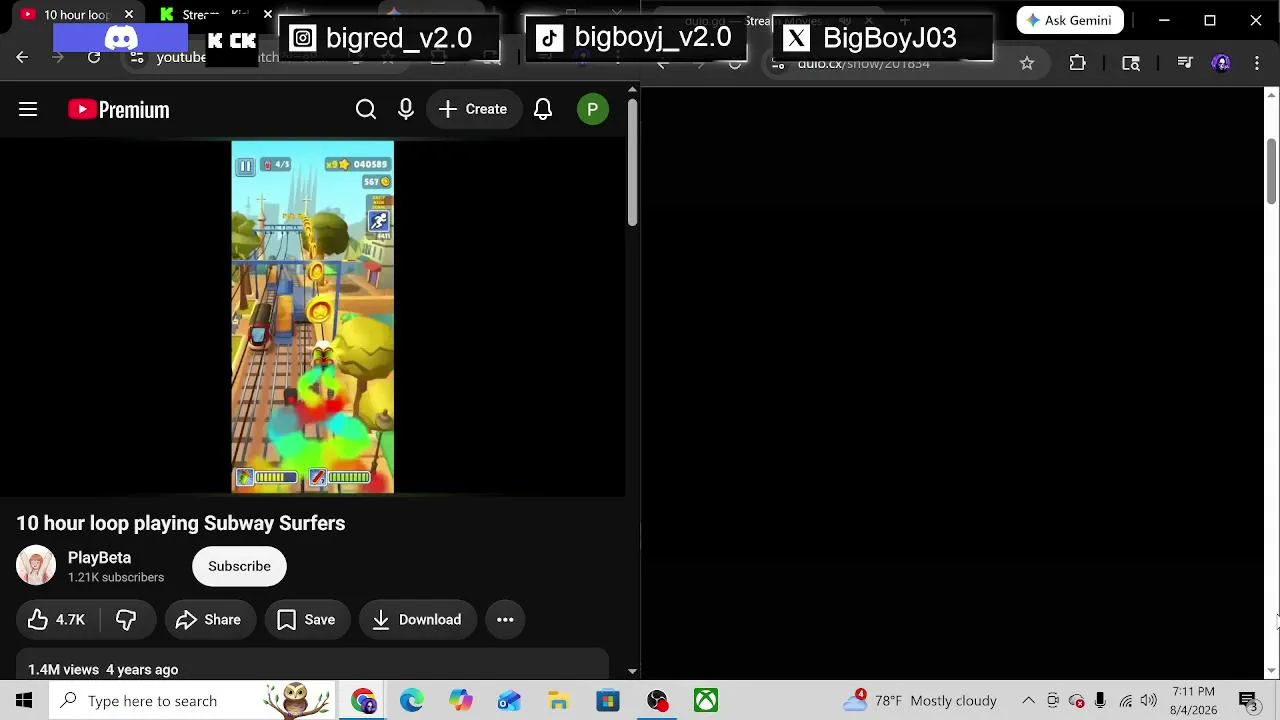Dislike the Subway Surfers video
This screenshot has width=1280, height=720.
click(126, 620)
